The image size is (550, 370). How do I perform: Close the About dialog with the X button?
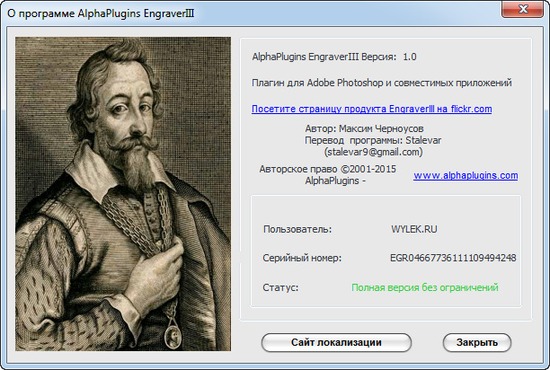[523, 8]
